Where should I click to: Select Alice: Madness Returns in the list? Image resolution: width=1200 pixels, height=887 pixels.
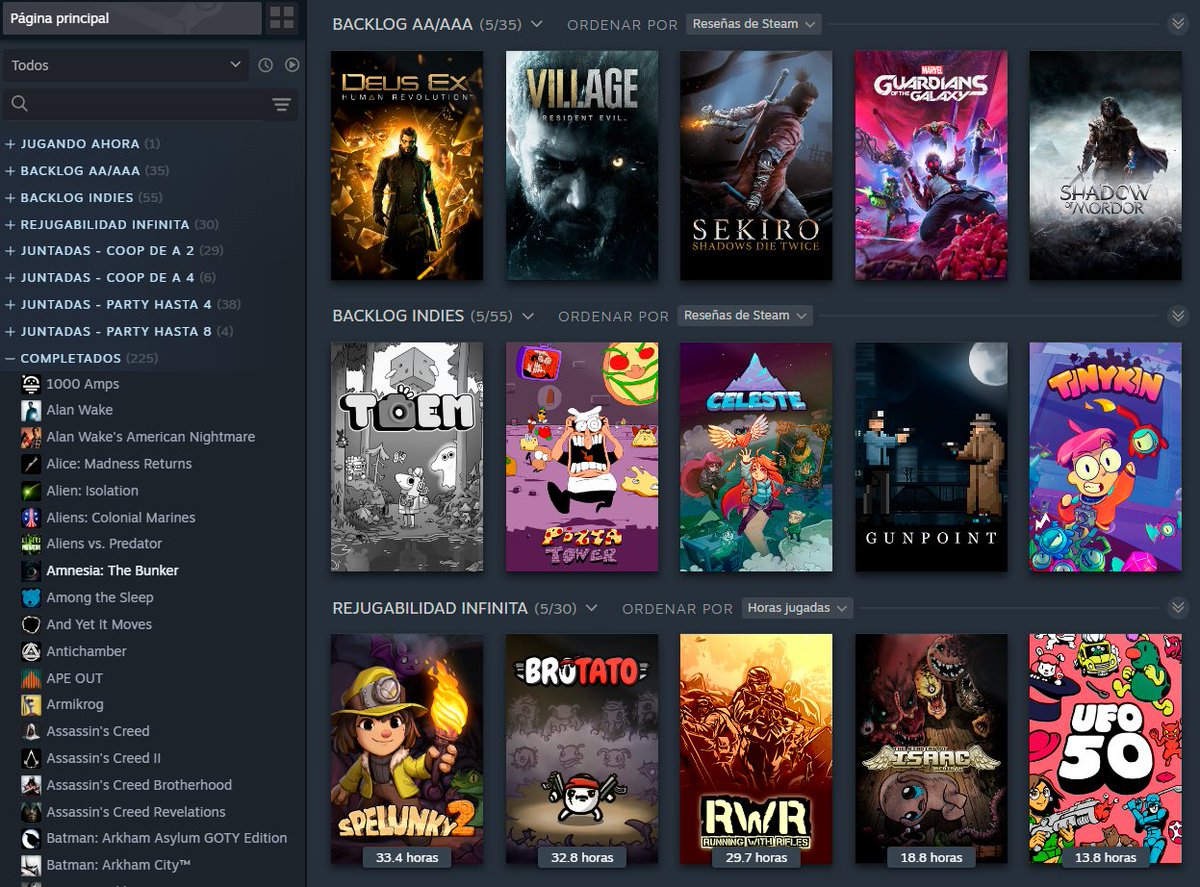click(119, 464)
